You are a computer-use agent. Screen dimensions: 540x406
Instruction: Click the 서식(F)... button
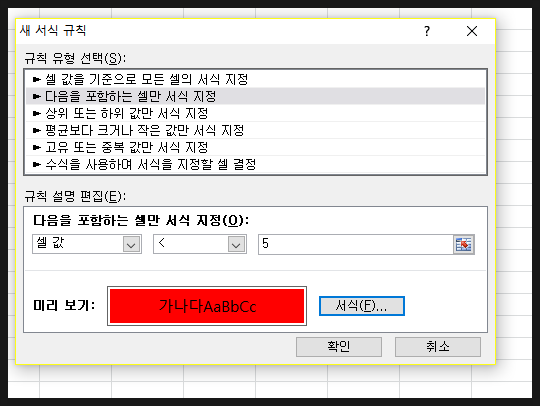(x=362, y=306)
